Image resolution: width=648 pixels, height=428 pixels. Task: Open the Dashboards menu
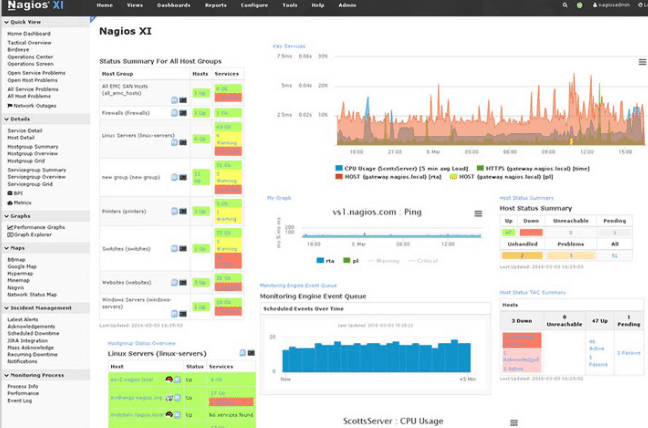(174, 5)
